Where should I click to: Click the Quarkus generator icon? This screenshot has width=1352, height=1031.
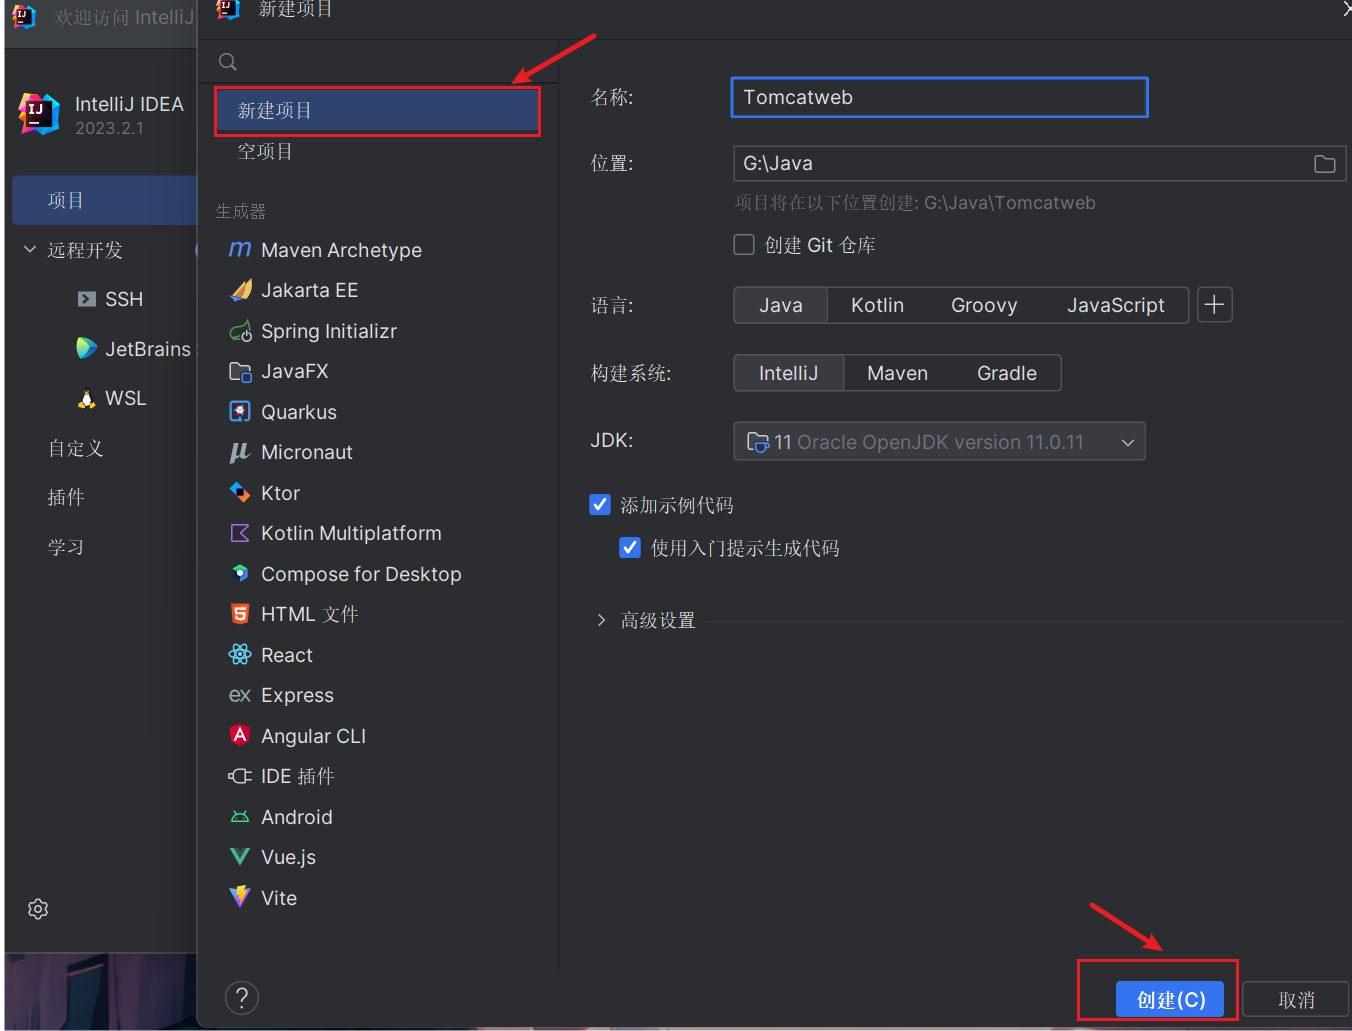click(x=240, y=412)
